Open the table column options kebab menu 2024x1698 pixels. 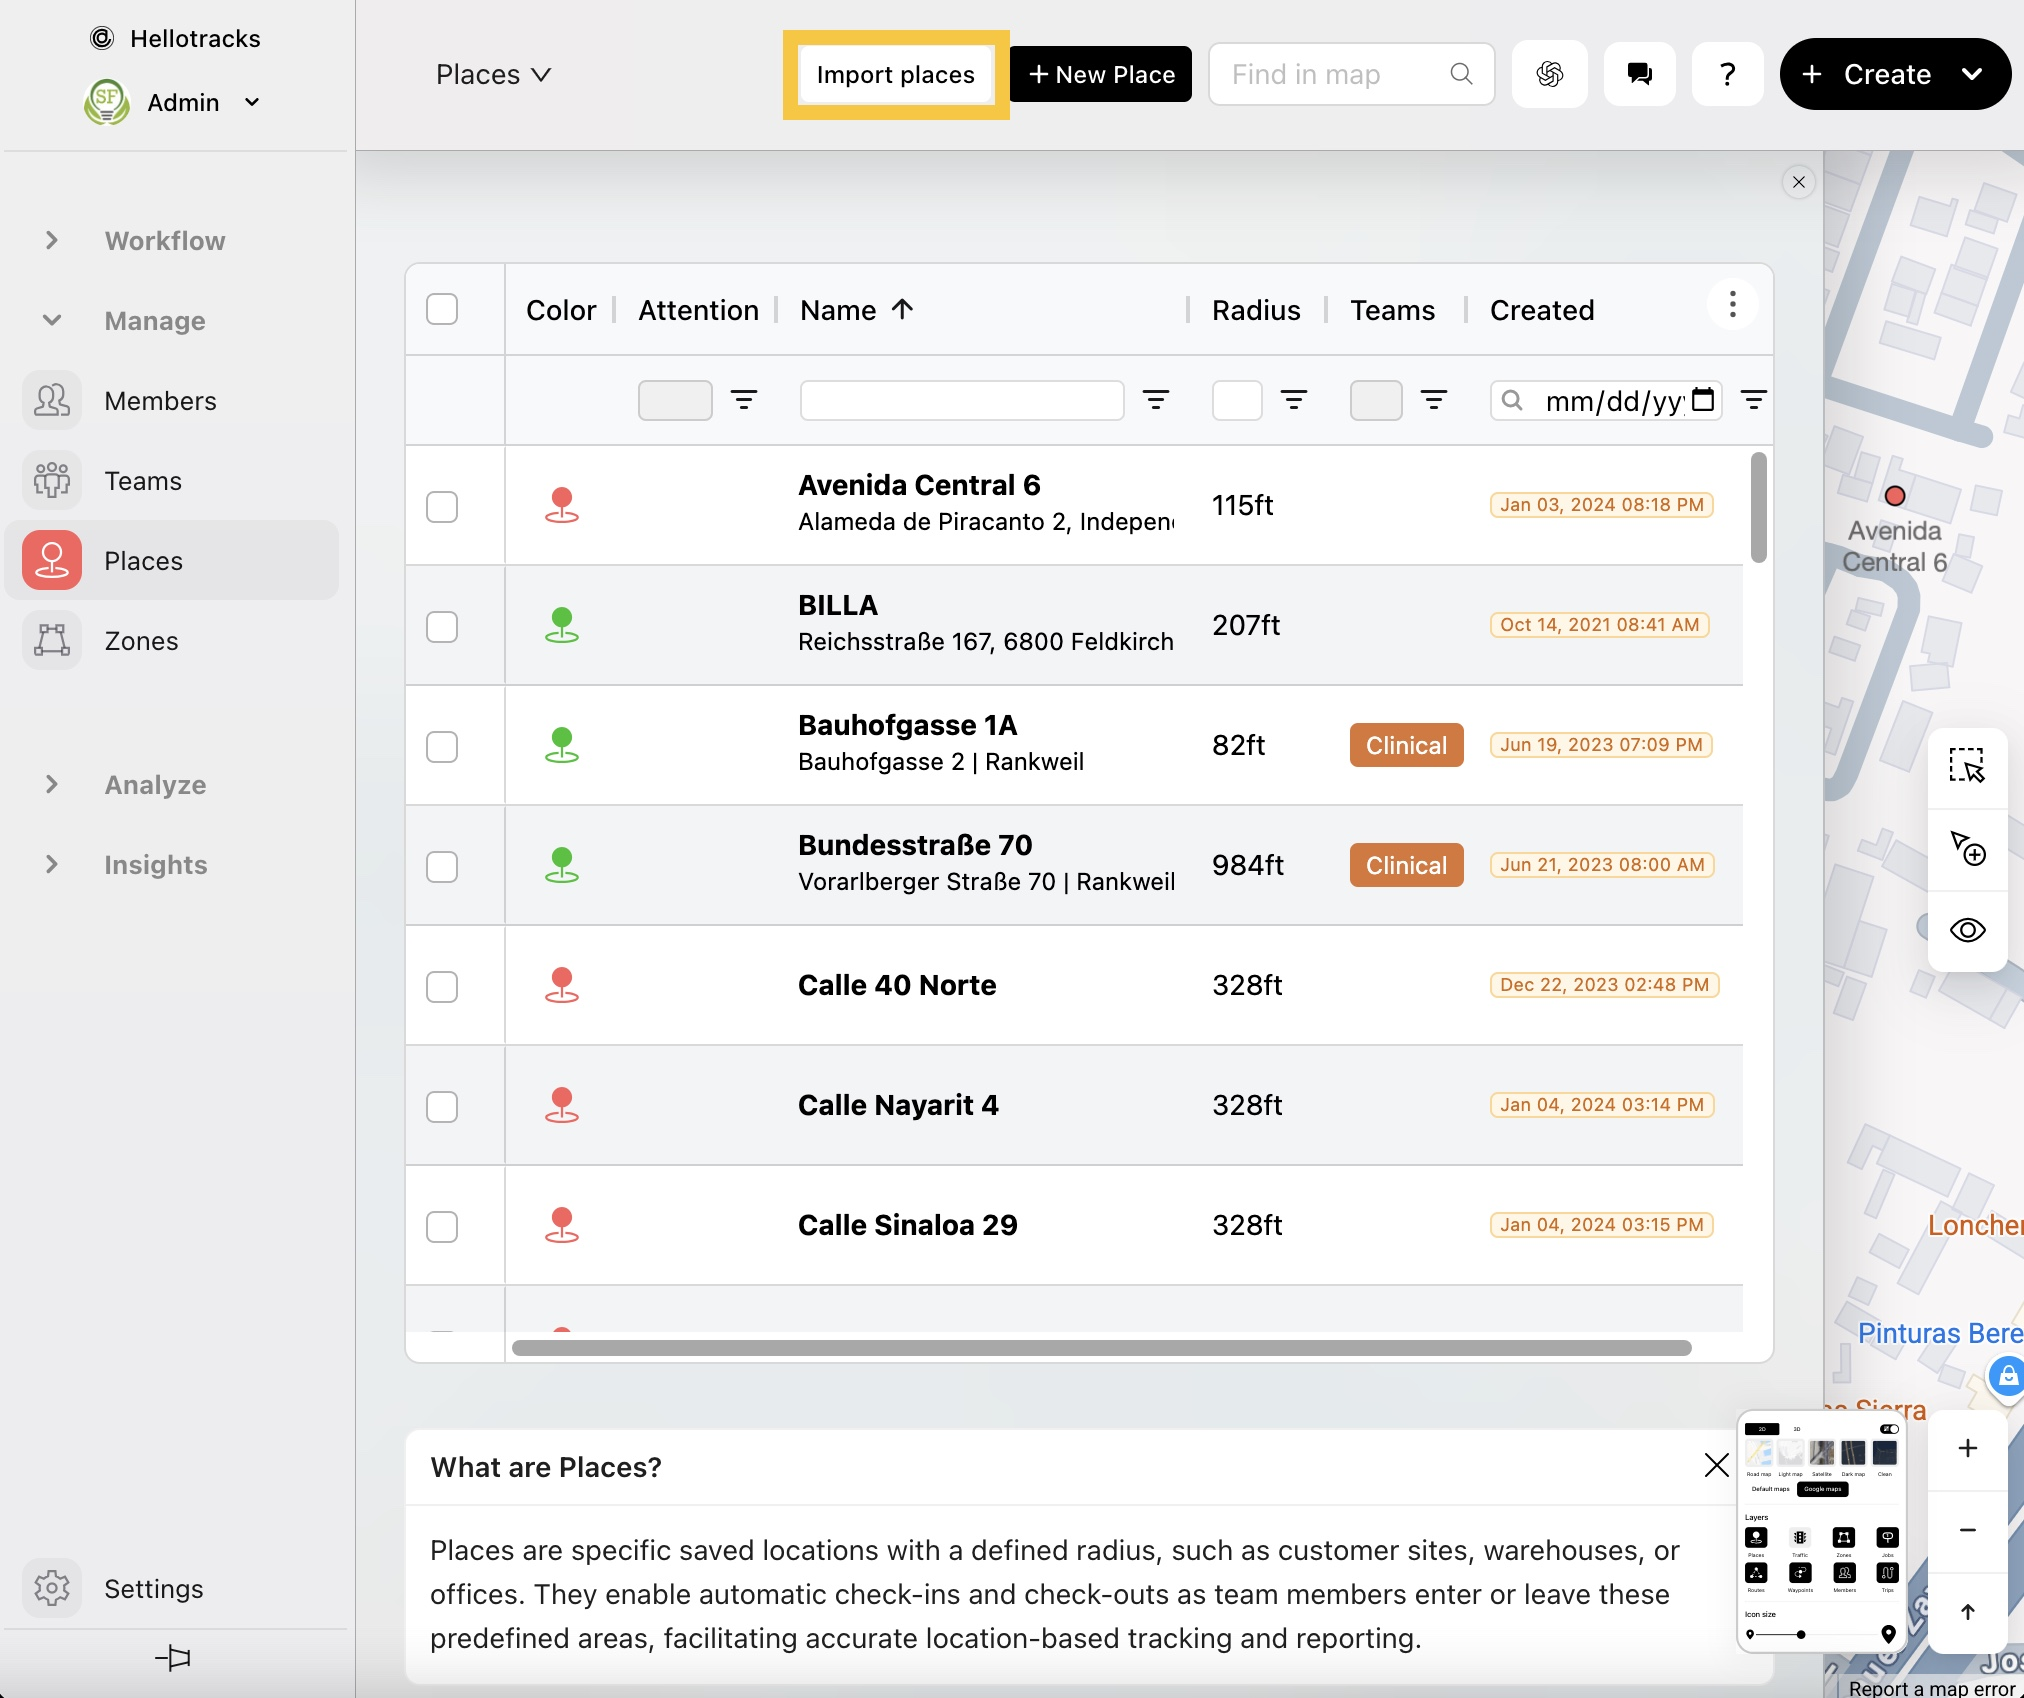(1732, 305)
